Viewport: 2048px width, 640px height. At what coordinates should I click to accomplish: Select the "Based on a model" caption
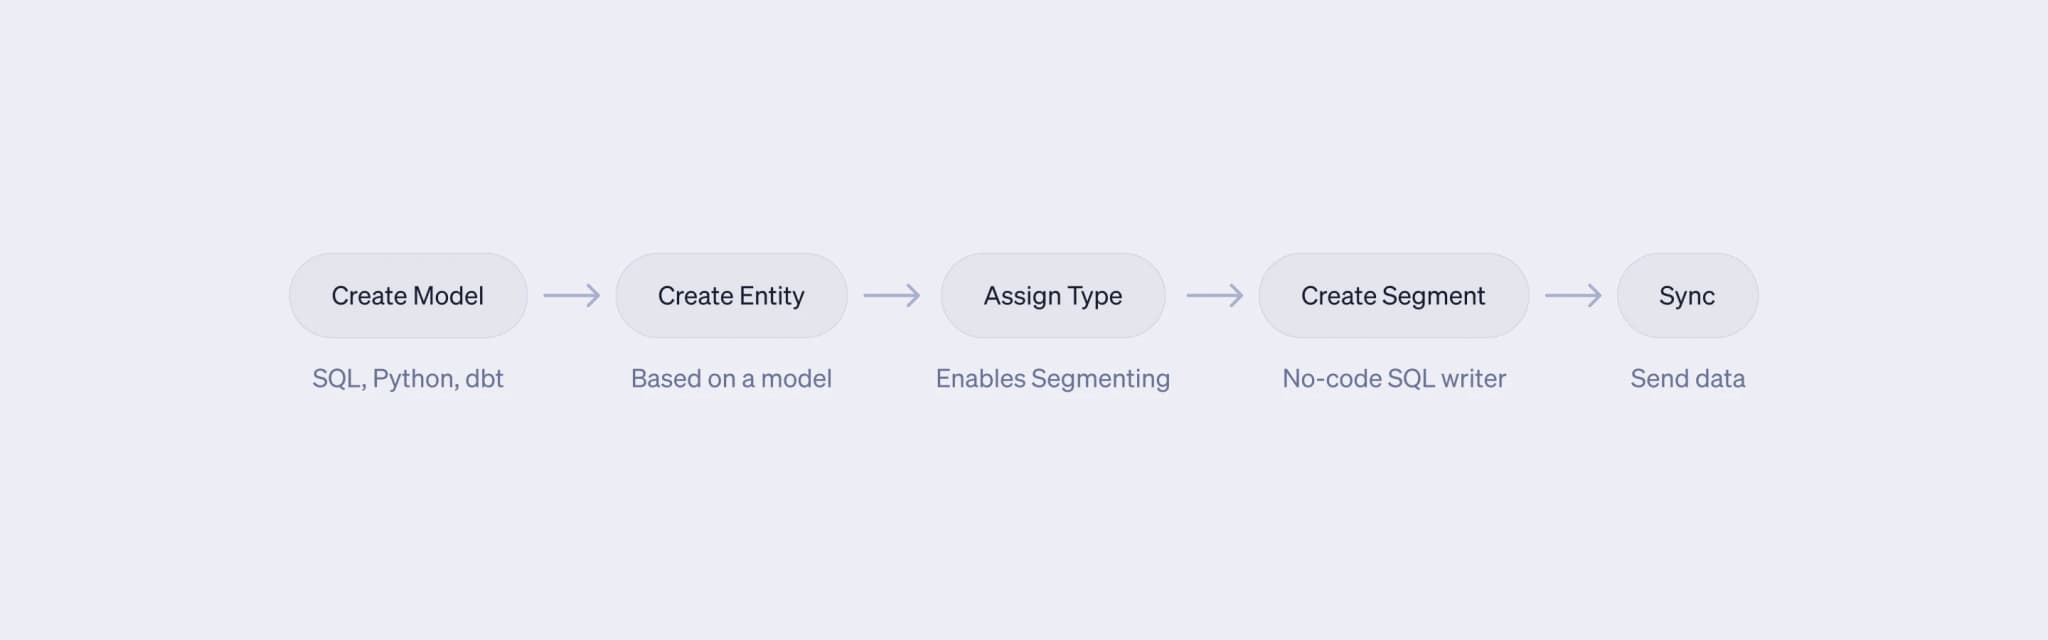(731, 379)
